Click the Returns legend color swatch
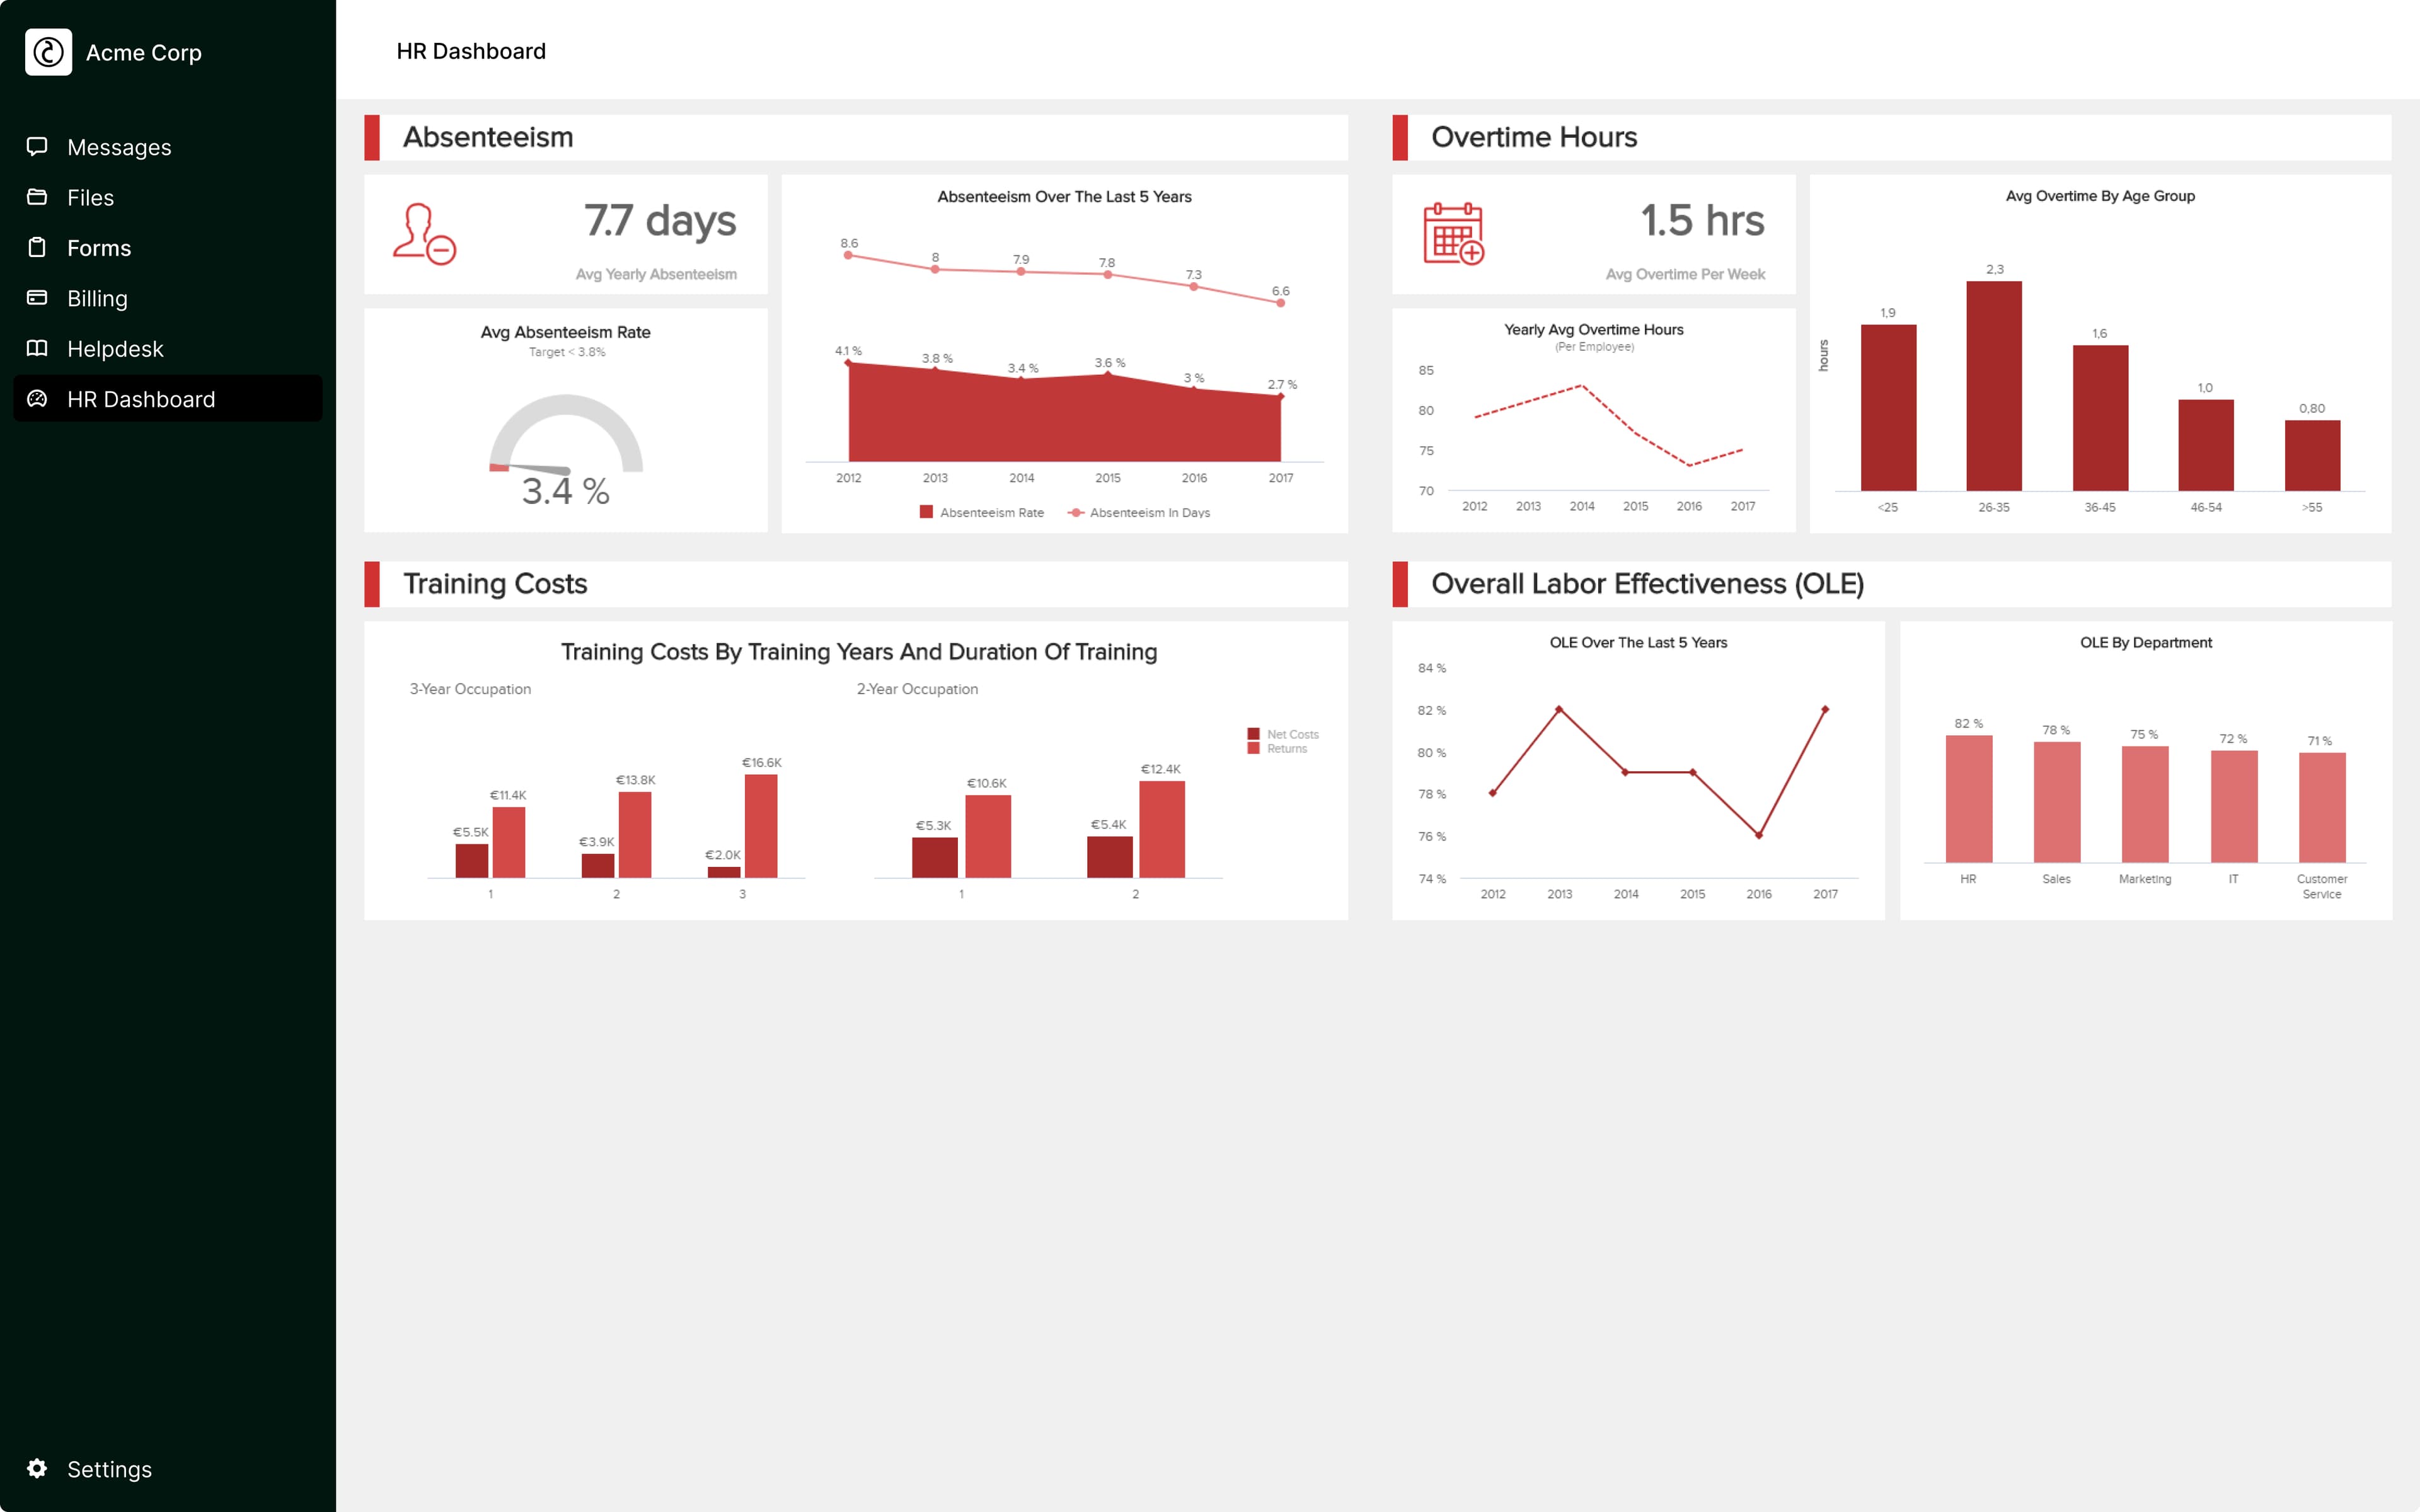 point(1253,749)
